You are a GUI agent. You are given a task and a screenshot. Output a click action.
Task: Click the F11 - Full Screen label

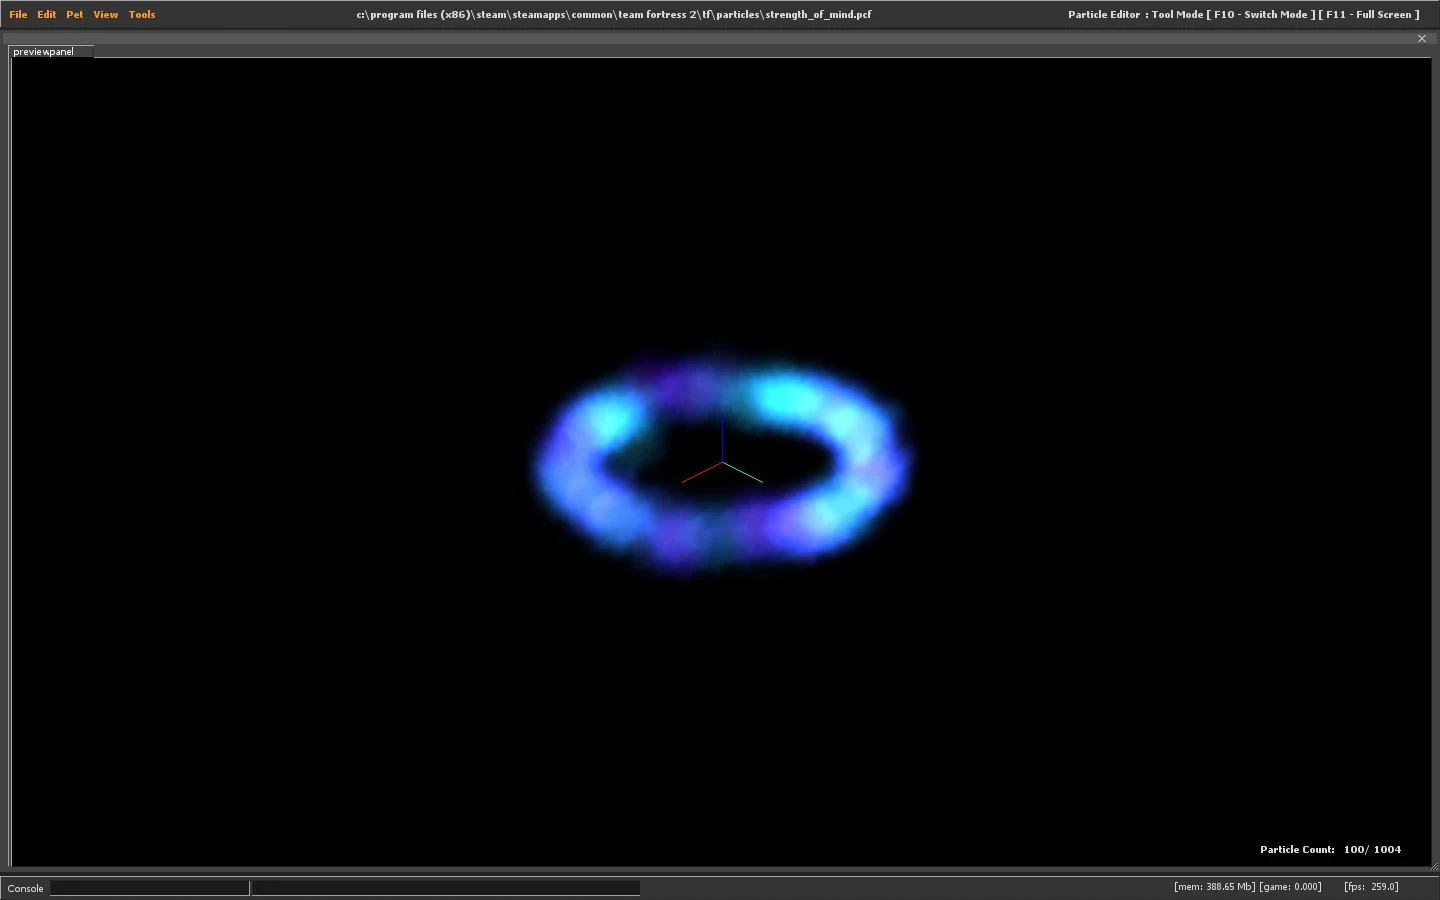point(1369,15)
